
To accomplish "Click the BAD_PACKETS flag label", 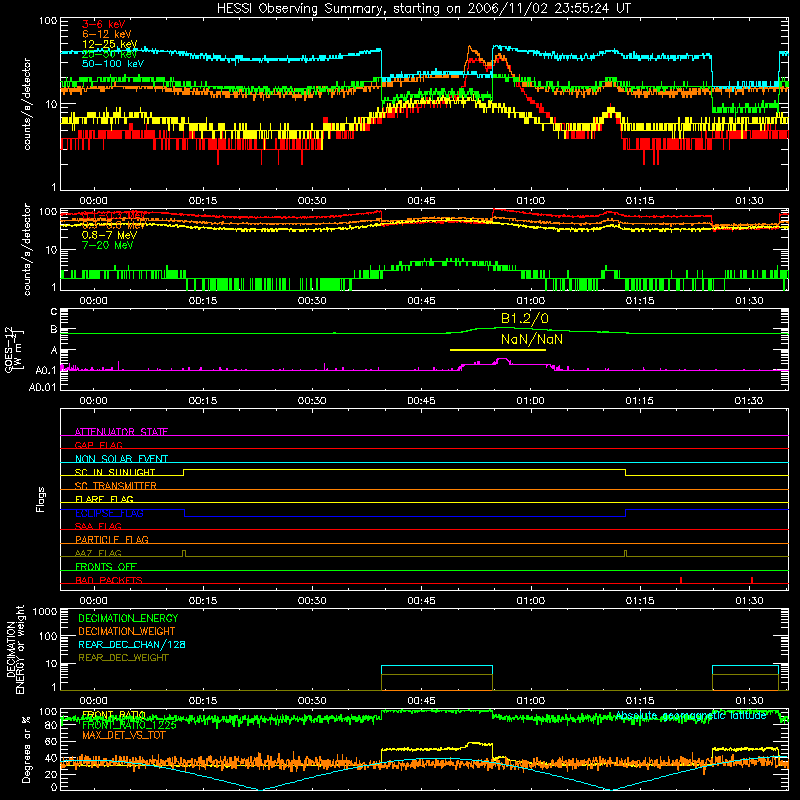I will (x=109, y=580).
